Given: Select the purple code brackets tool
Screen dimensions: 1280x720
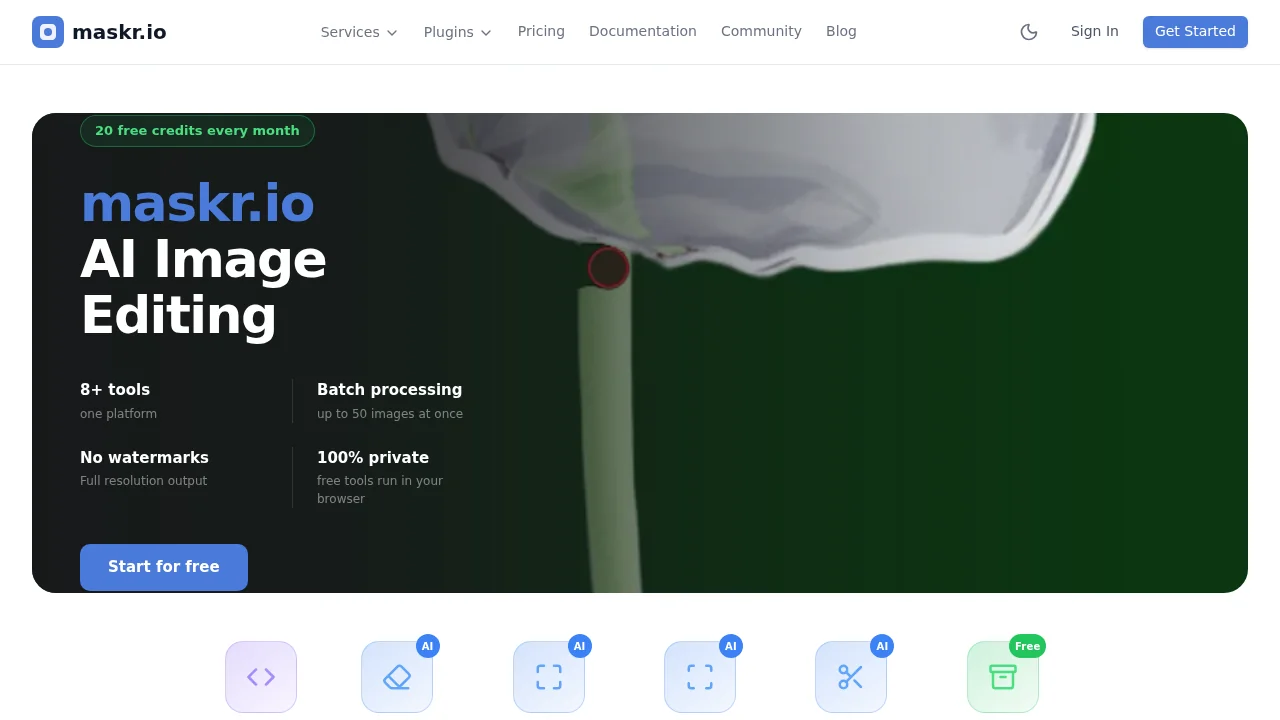Looking at the screenshot, I should tap(261, 677).
